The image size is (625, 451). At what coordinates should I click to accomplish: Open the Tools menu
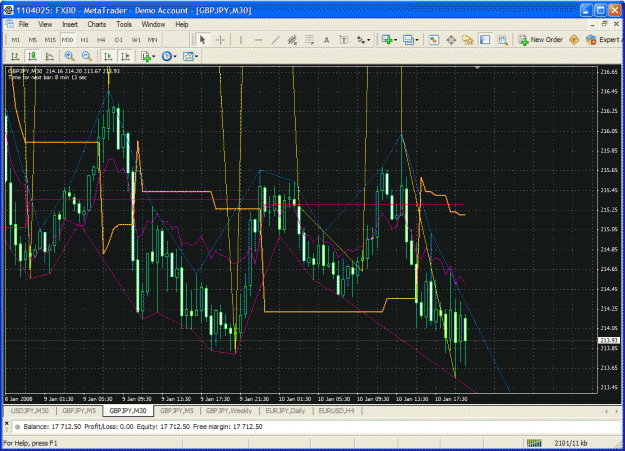pos(124,24)
